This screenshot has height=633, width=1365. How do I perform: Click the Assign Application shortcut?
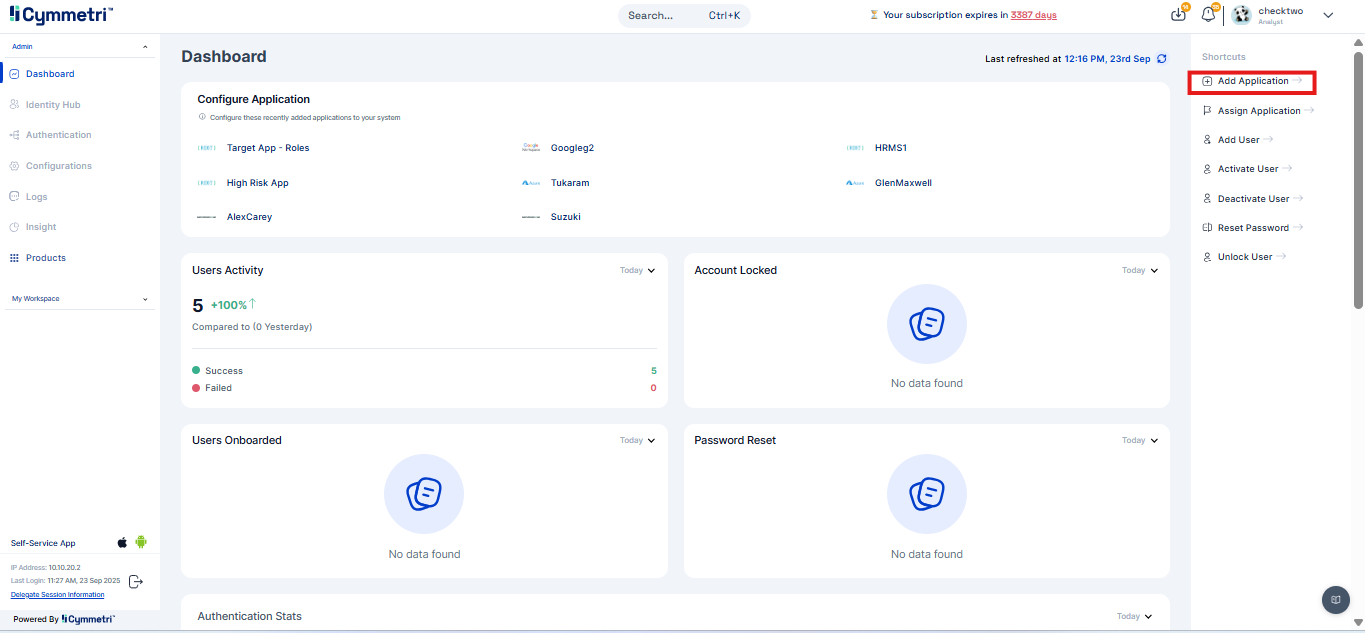(1258, 111)
